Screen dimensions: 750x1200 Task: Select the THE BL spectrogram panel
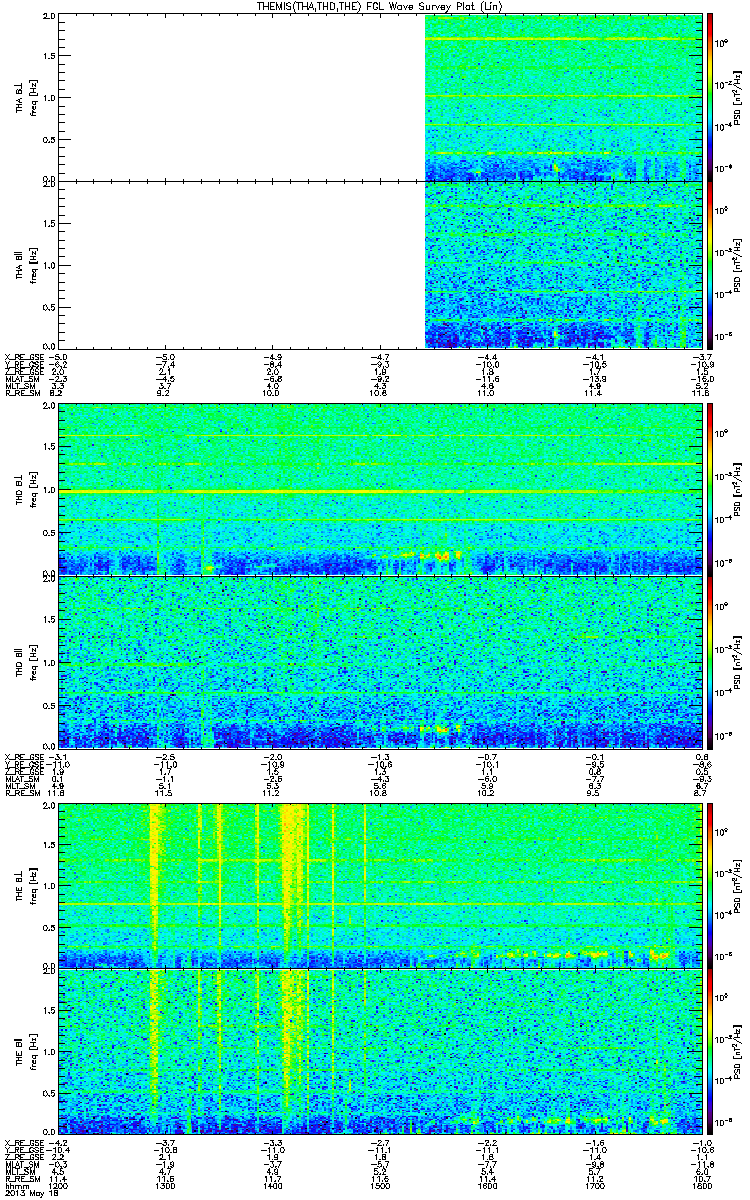[380, 885]
